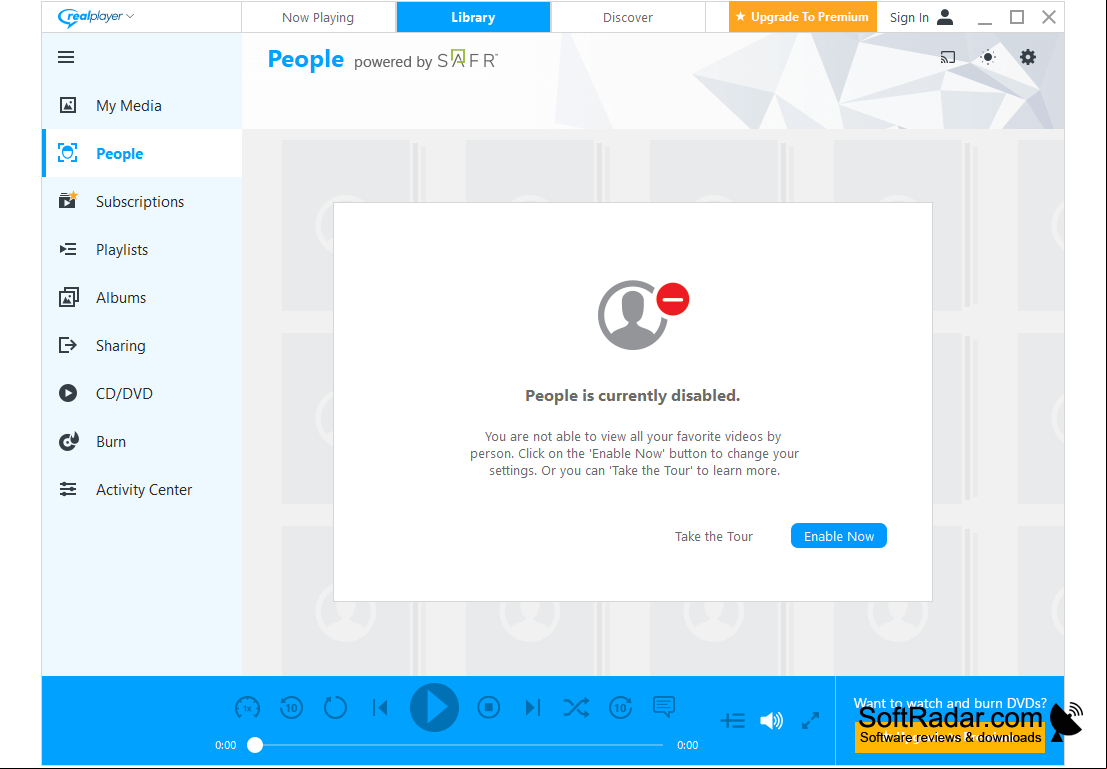Switch to the Now Playing tab
This screenshot has height=769, width=1107.
click(x=318, y=17)
